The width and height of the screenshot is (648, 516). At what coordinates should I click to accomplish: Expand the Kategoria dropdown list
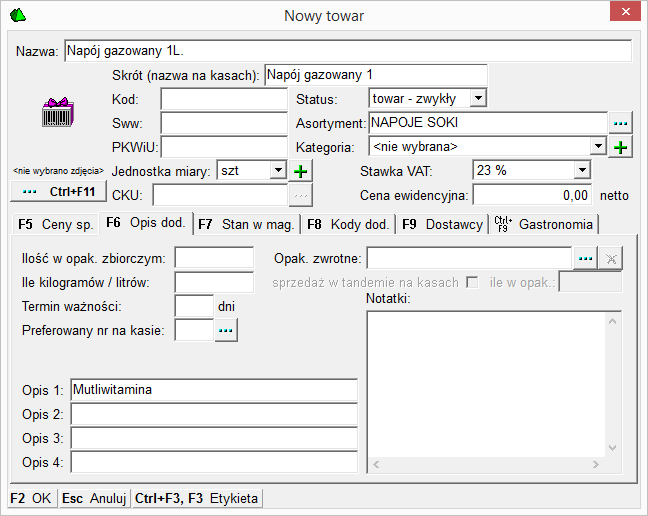pyautogui.click(x=598, y=147)
